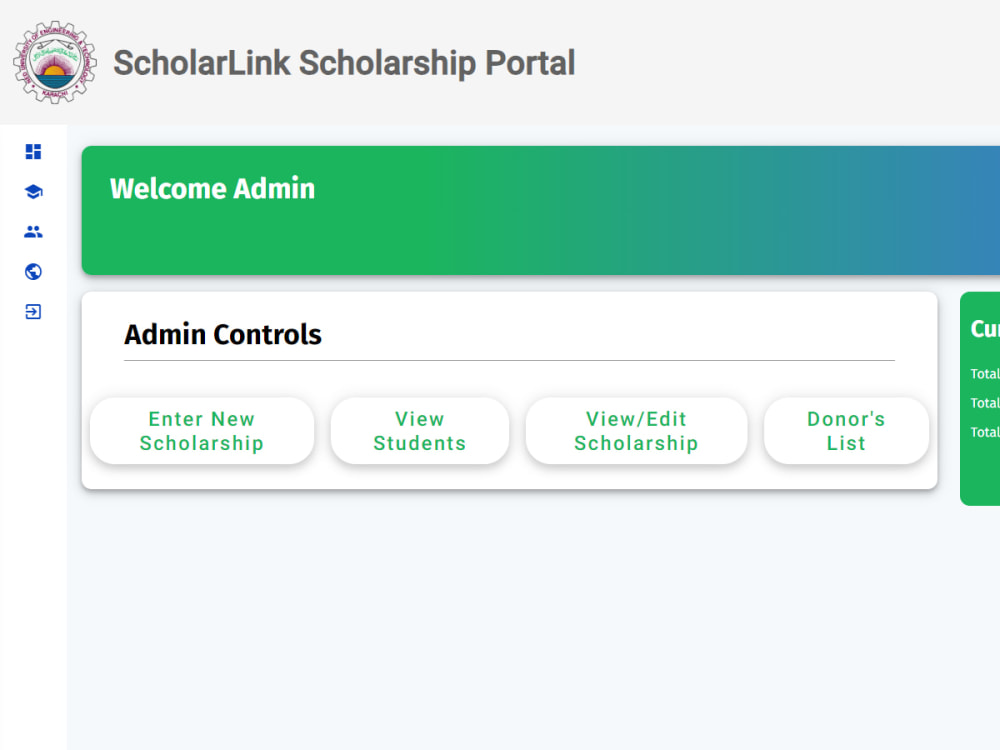
Task: Click the ScholarLink Scholarship Portal title
Action: (x=344, y=63)
